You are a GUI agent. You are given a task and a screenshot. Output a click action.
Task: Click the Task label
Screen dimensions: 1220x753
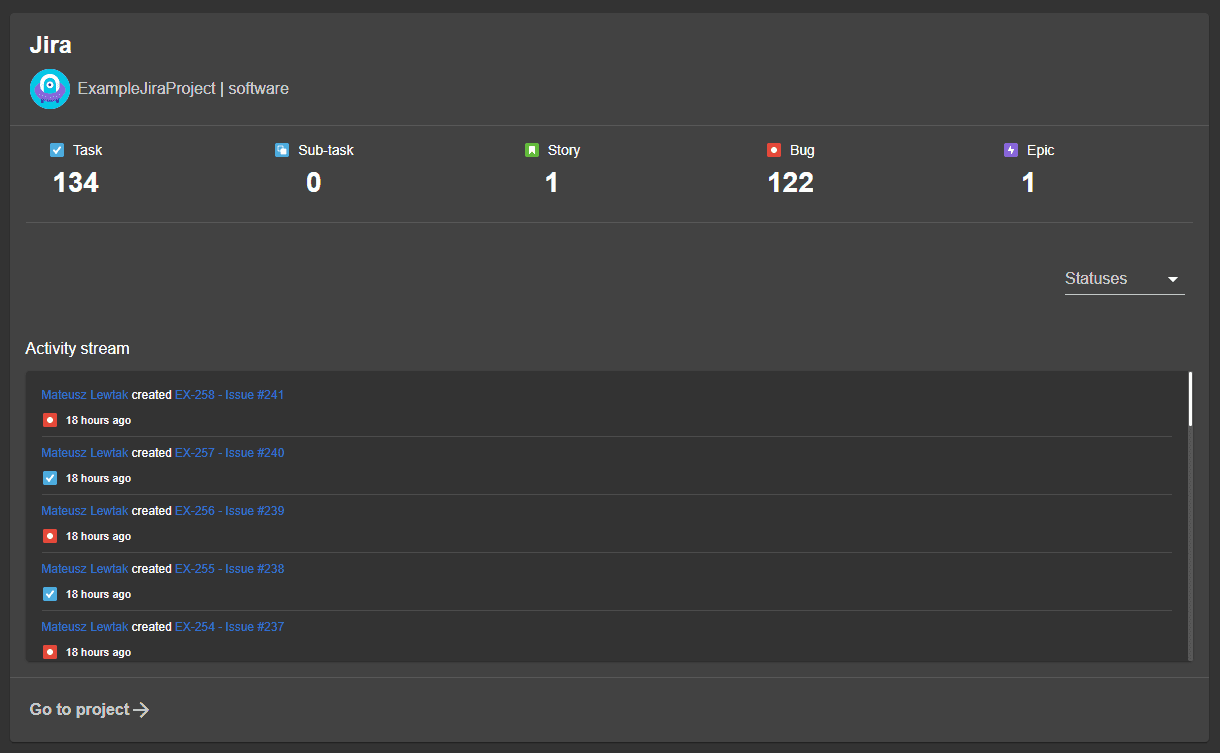[x=88, y=150]
